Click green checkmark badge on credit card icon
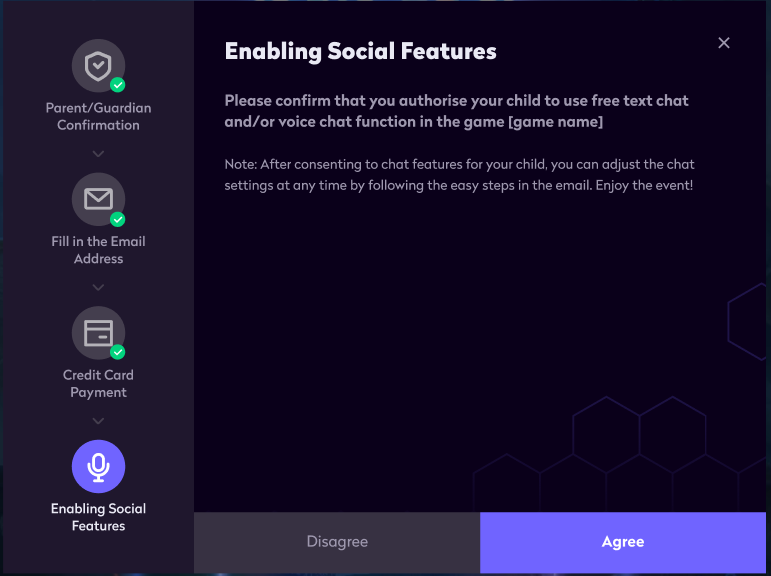Viewport: 771px width, 576px height. tap(118, 352)
